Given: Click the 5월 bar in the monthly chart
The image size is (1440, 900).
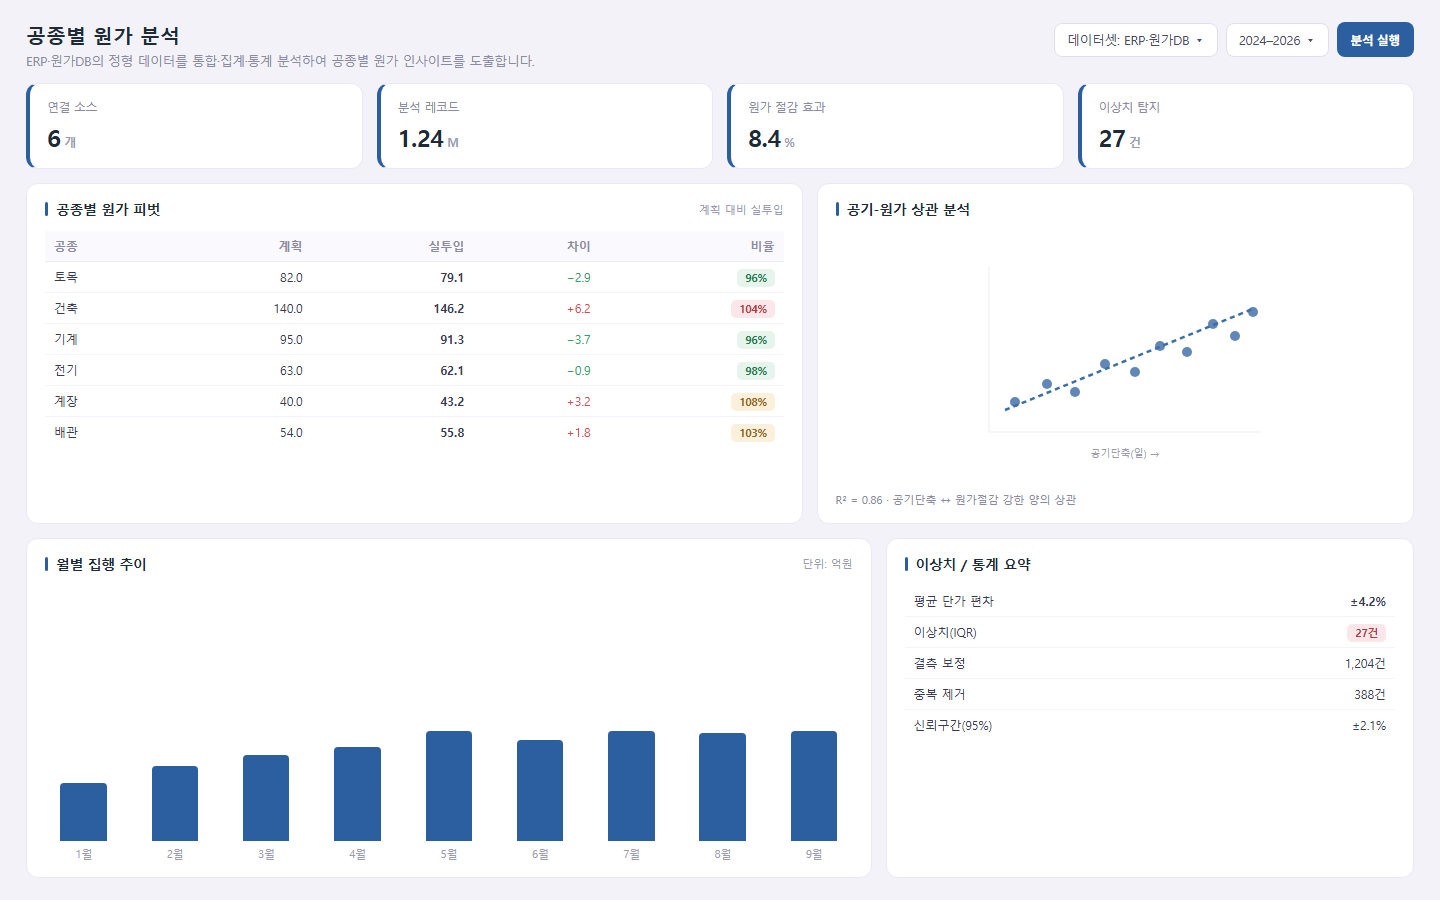Looking at the screenshot, I should pos(449,786).
